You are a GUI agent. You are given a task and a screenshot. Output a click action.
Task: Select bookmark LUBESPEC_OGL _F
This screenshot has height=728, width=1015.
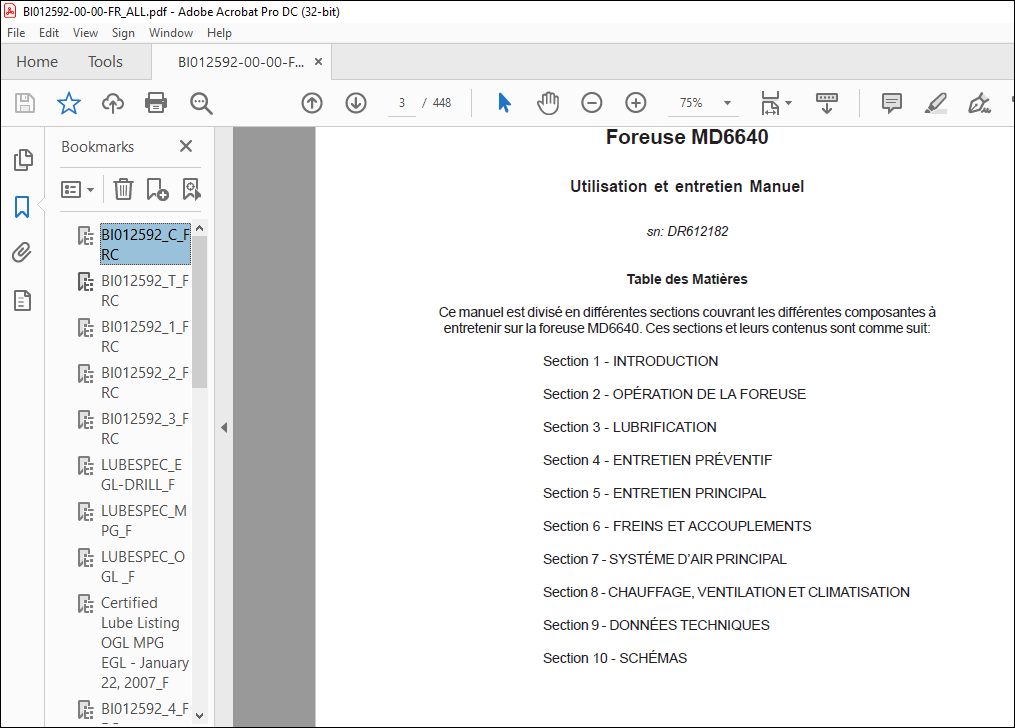pyautogui.click(x=143, y=566)
